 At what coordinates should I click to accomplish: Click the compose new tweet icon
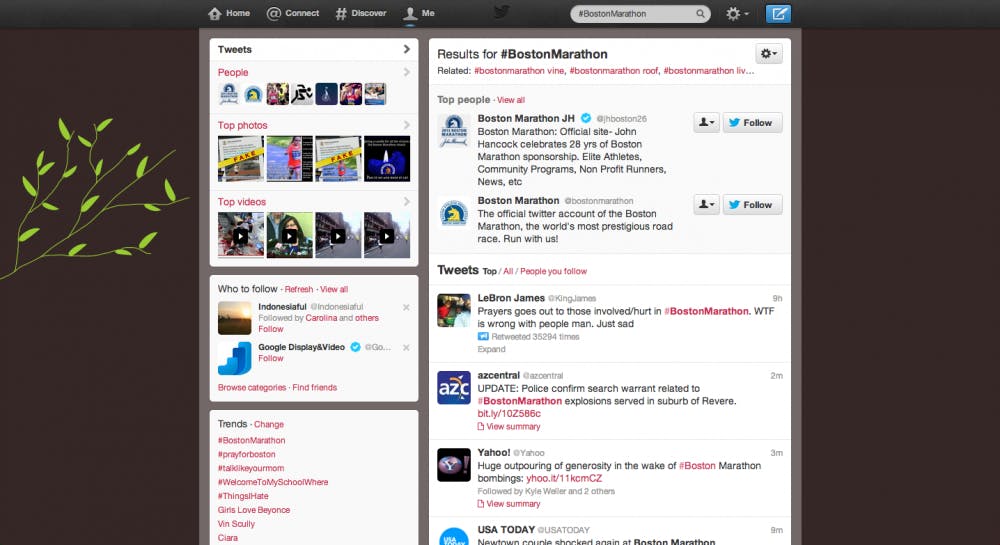pos(777,14)
